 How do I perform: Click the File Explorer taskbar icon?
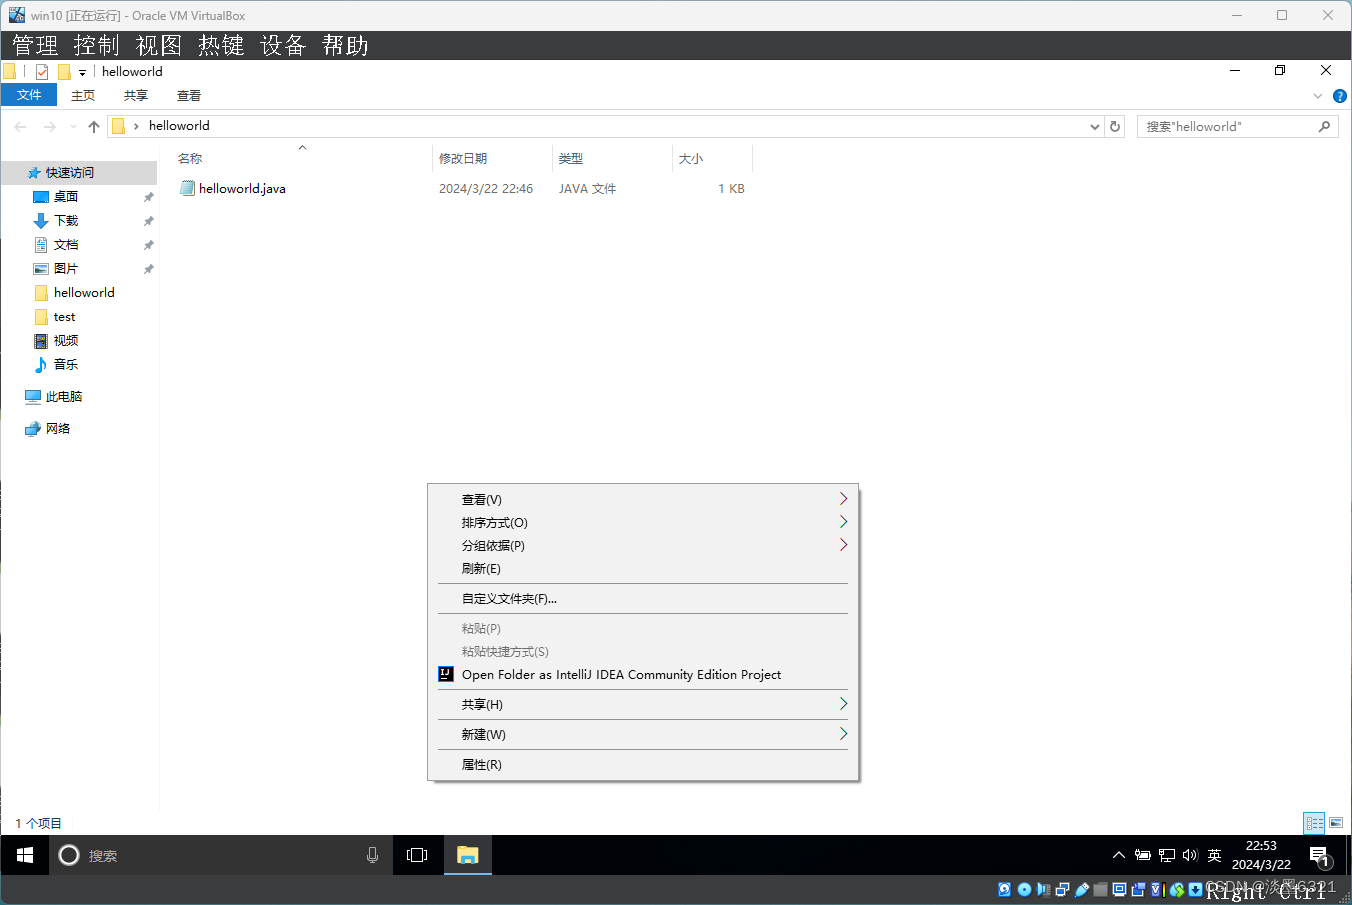pyautogui.click(x=467, y=855)
